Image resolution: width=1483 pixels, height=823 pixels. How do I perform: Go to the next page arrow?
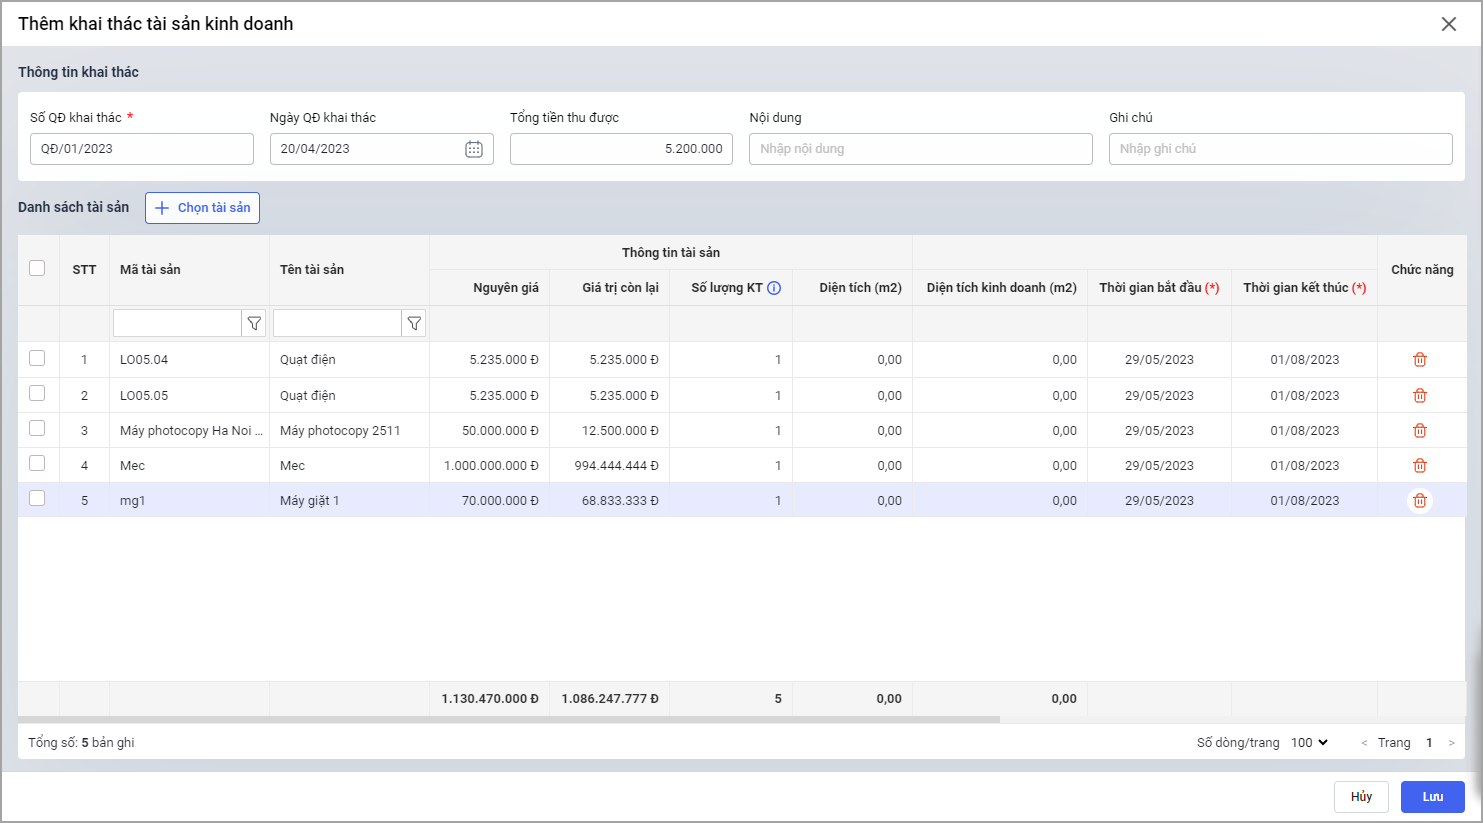point(1452,743)
